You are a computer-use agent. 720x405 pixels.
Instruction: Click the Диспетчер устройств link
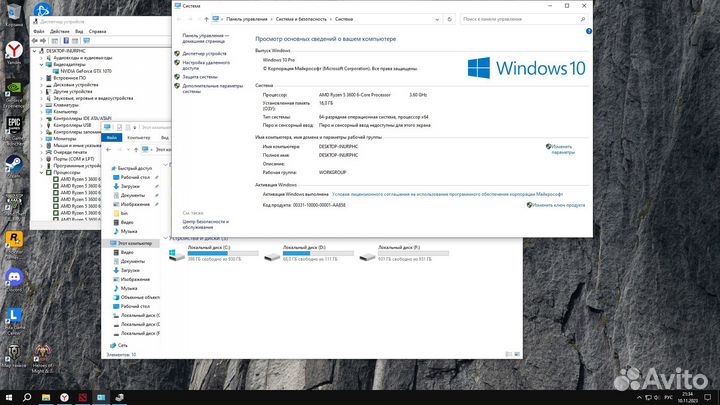pyautogui.click(x=205, y=53)
